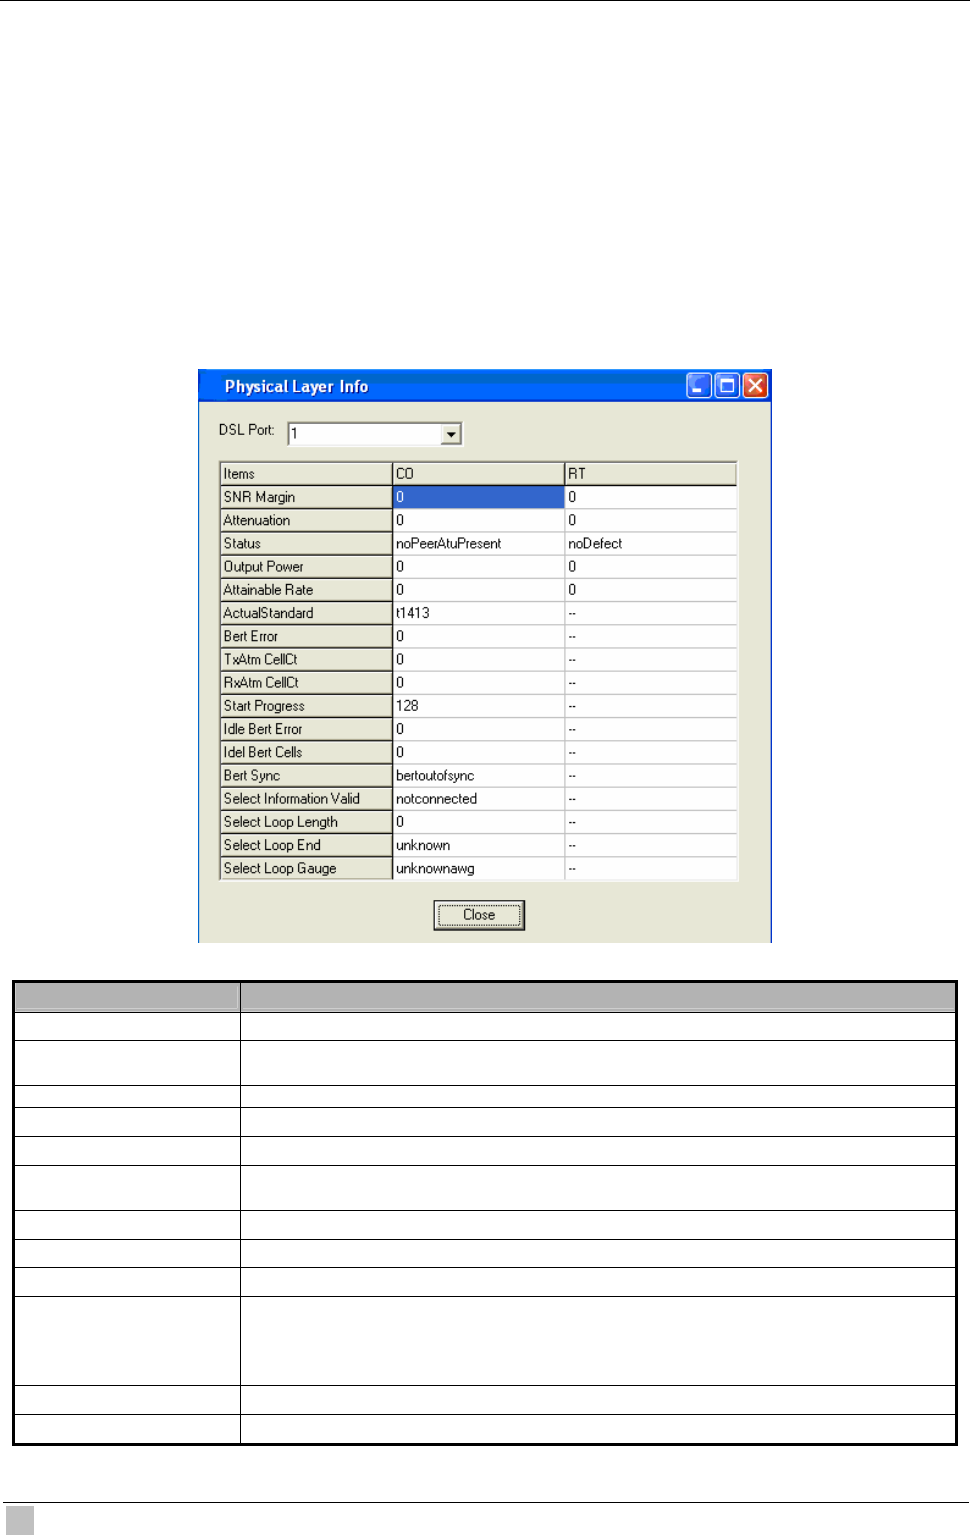Click the TxAtm CellCt row label
Image resolution: width=970 pixels, height=1535 pixels.
306,659
